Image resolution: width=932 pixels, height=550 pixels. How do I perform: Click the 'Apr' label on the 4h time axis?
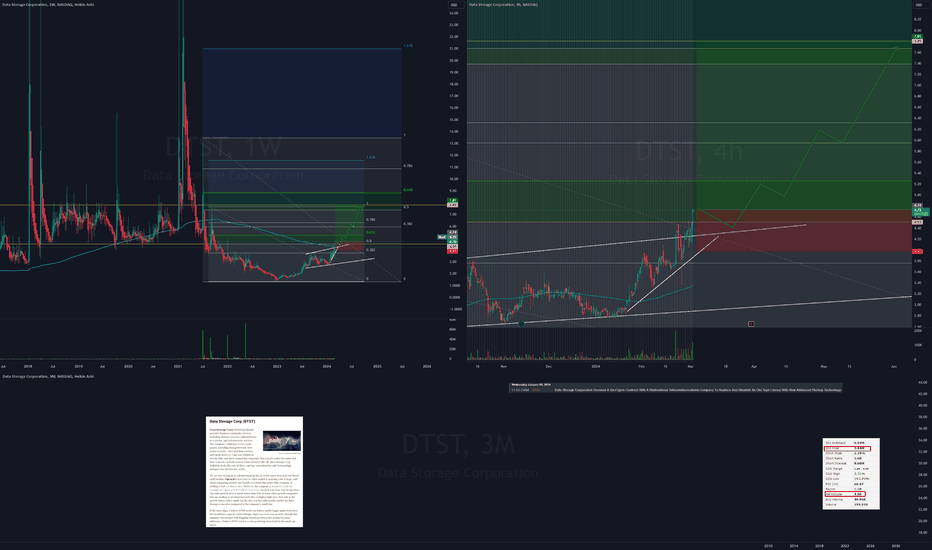point(754,366)
